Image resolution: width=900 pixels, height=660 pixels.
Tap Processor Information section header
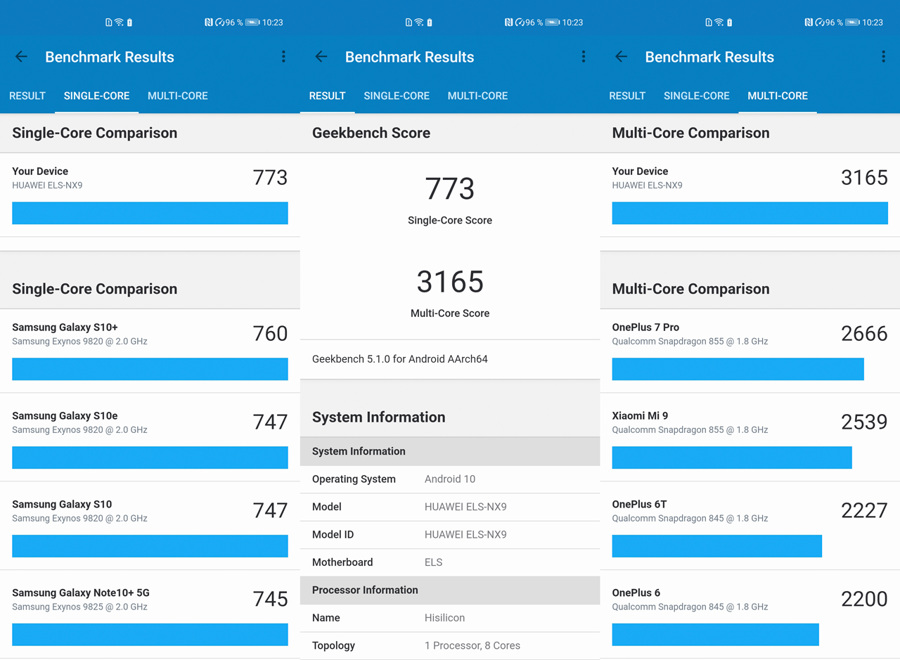(450, 590)
